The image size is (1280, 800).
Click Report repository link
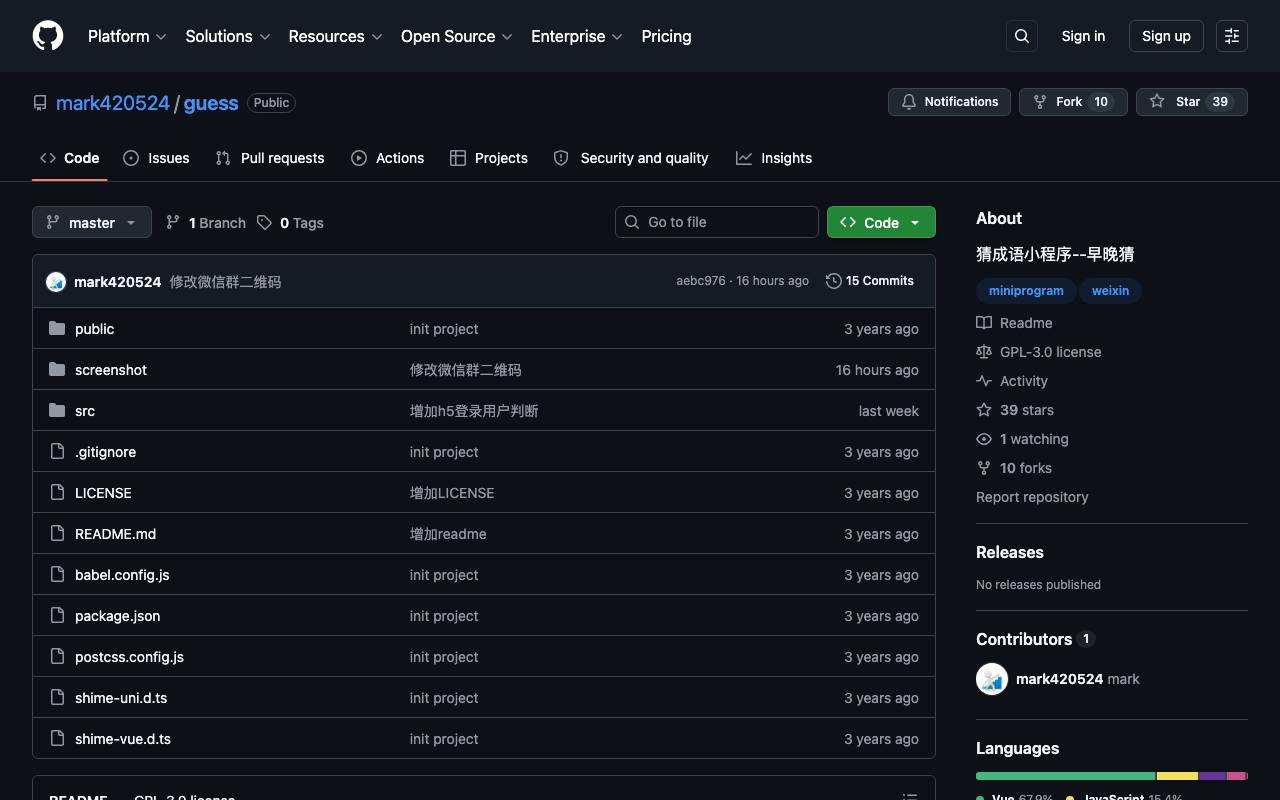(1032, 497)
